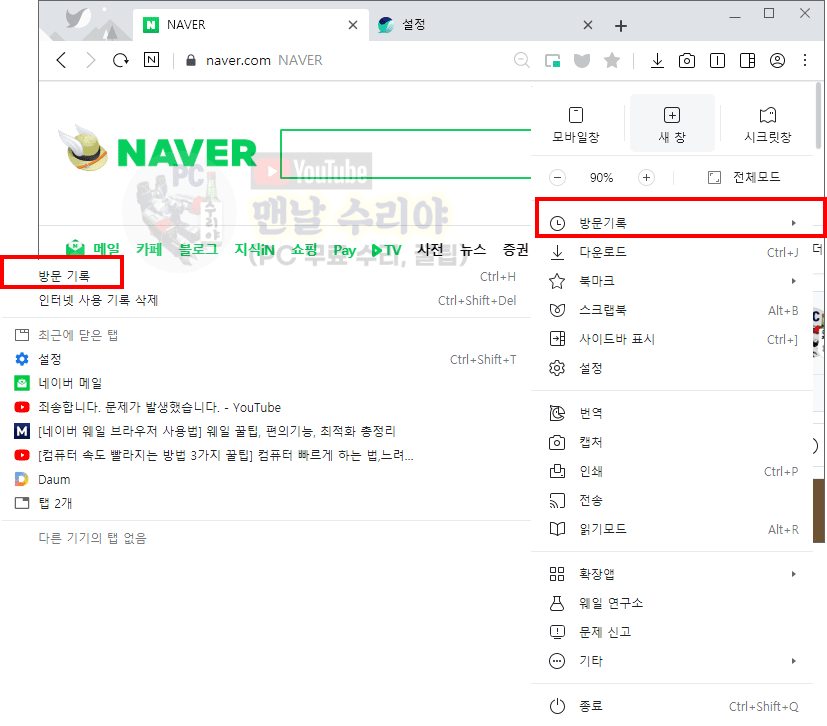
Task: Open 네이버 웨일 브라우저 사용법 history entry
Action: (x=266, y=431)
